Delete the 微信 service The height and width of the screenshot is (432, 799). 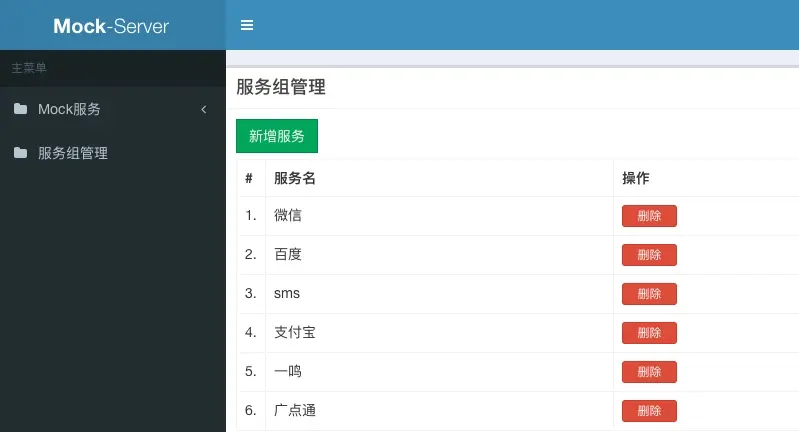[649, 216]
